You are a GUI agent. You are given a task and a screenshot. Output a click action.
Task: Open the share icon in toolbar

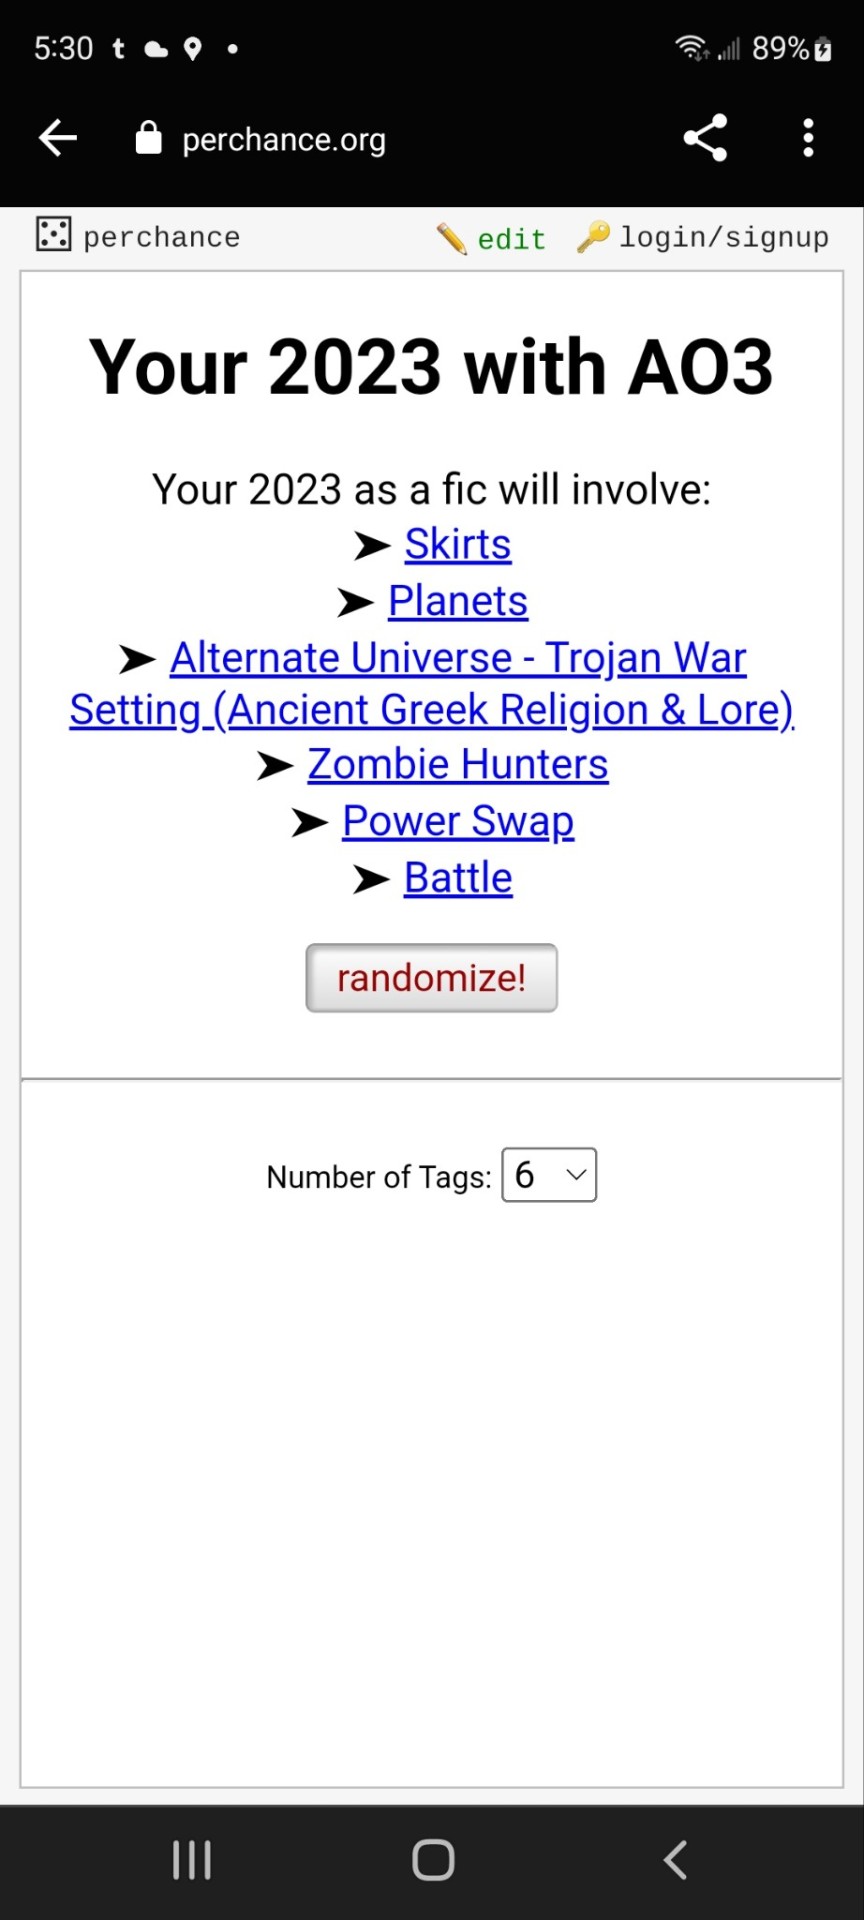(705, 138)
